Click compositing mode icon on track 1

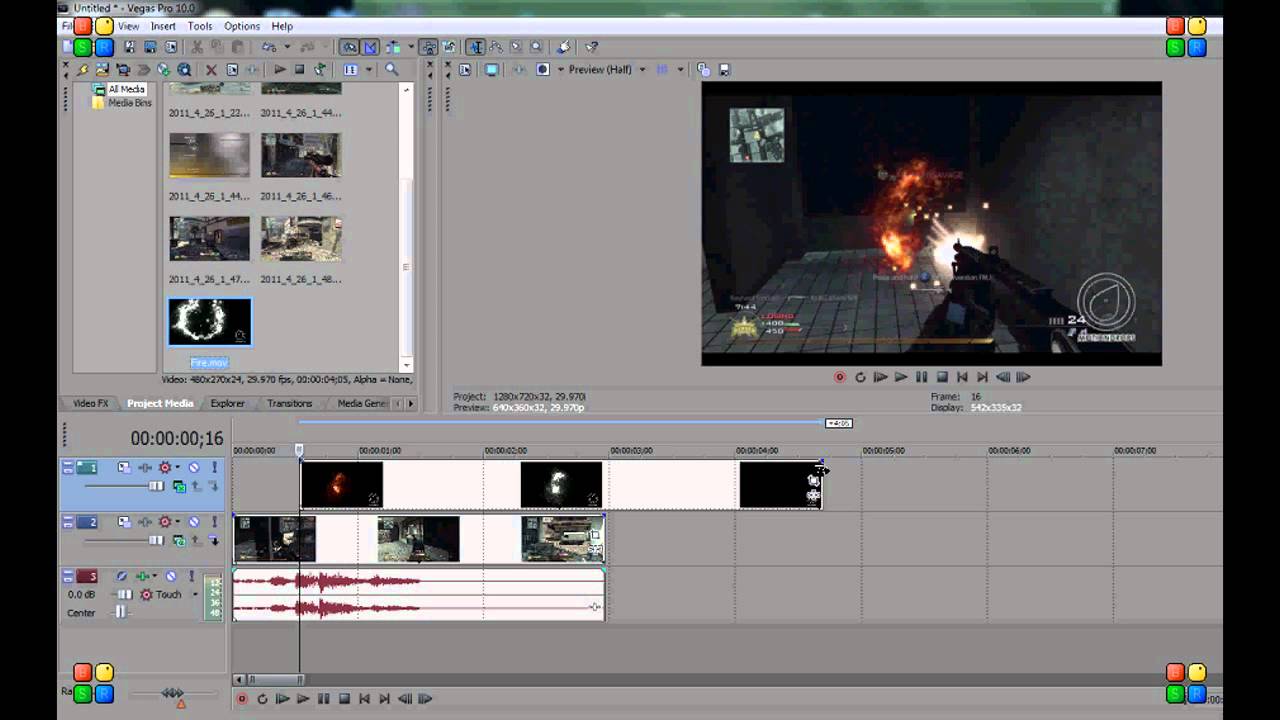pyautogui.click(x=179, y=486)
